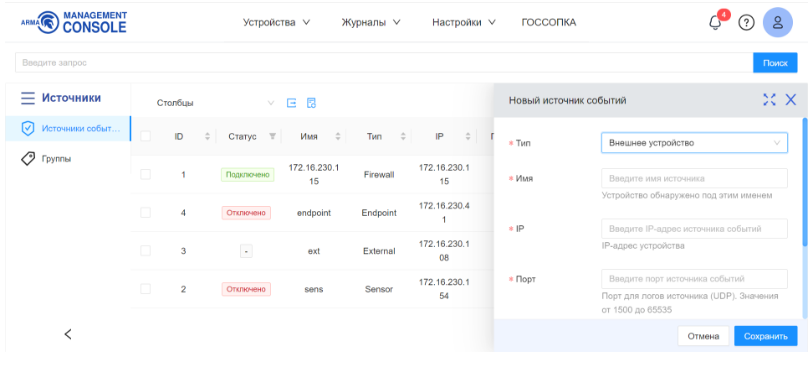Screen dimensions: 809x368
Task: Open the Тип dropdown Внешнее устройство
Action: tap(694, 143)
